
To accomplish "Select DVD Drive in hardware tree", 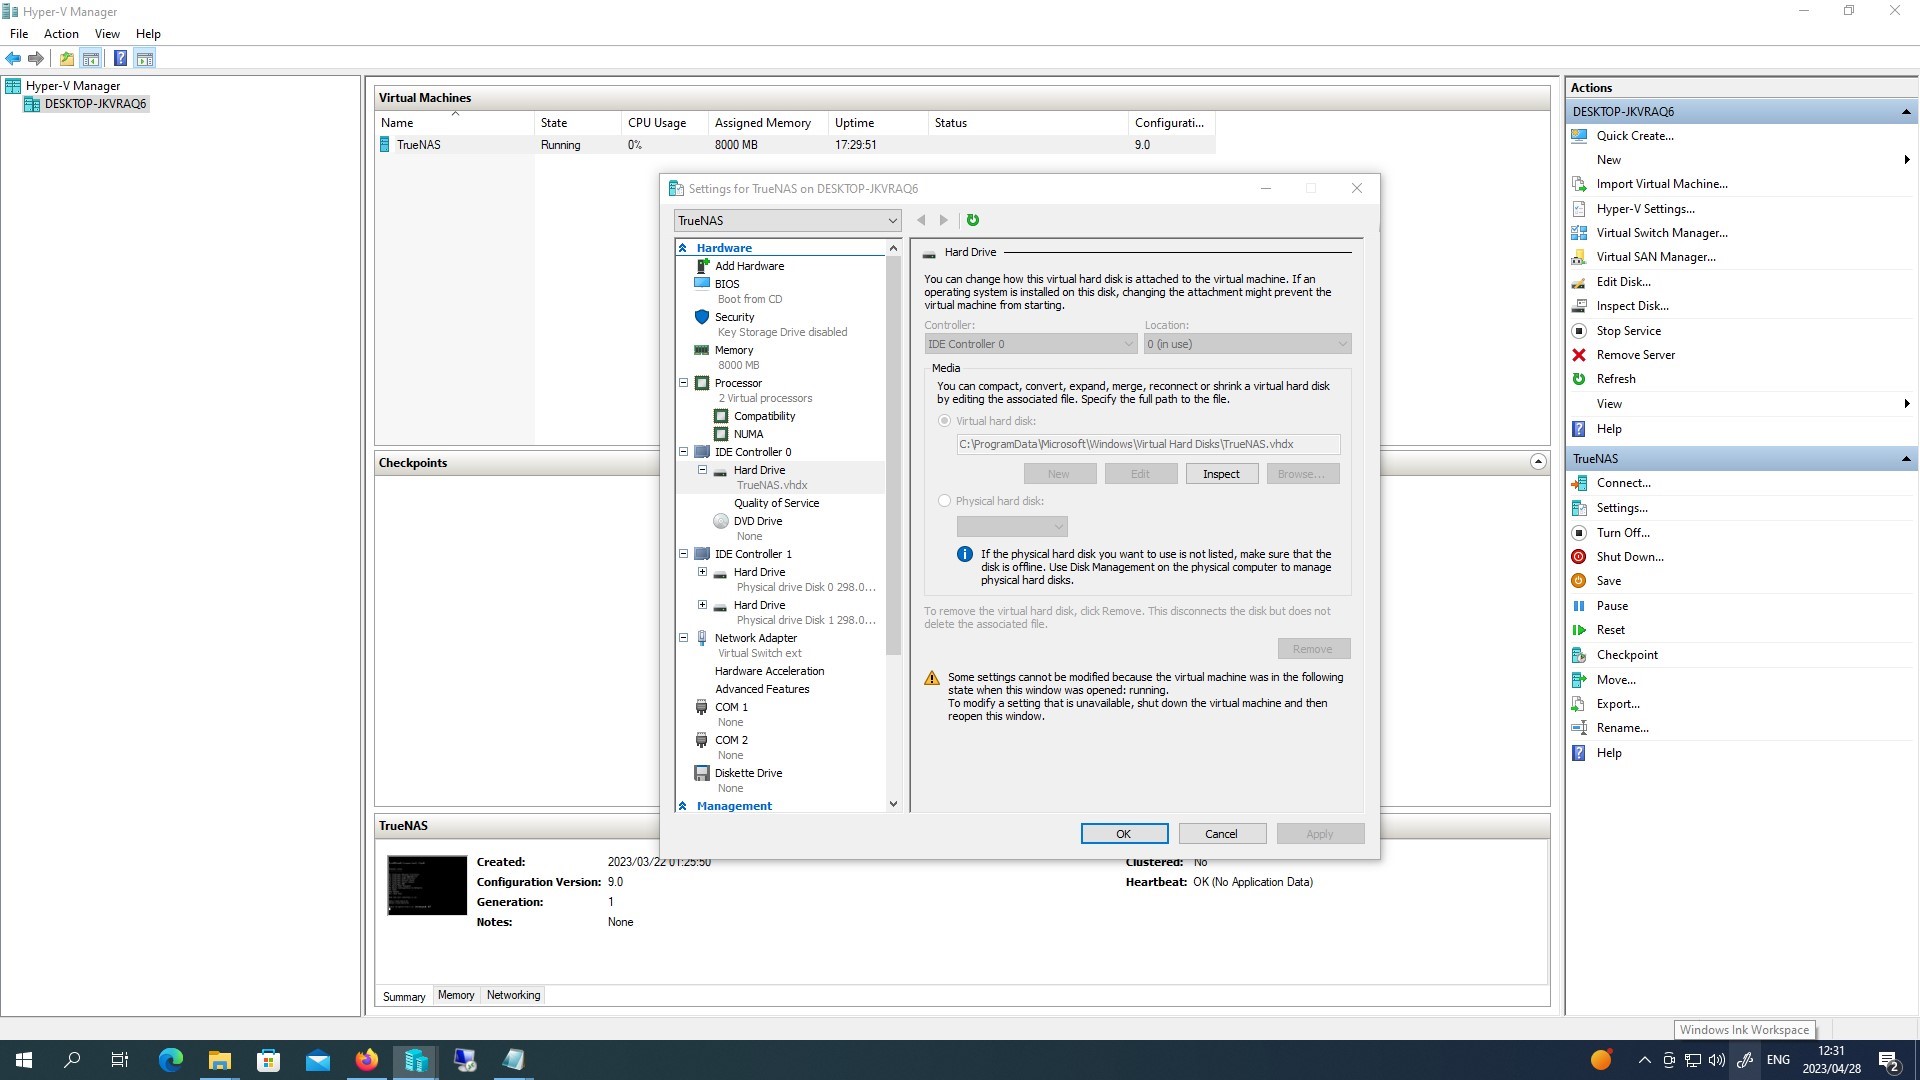I will (x=757, y=521).
